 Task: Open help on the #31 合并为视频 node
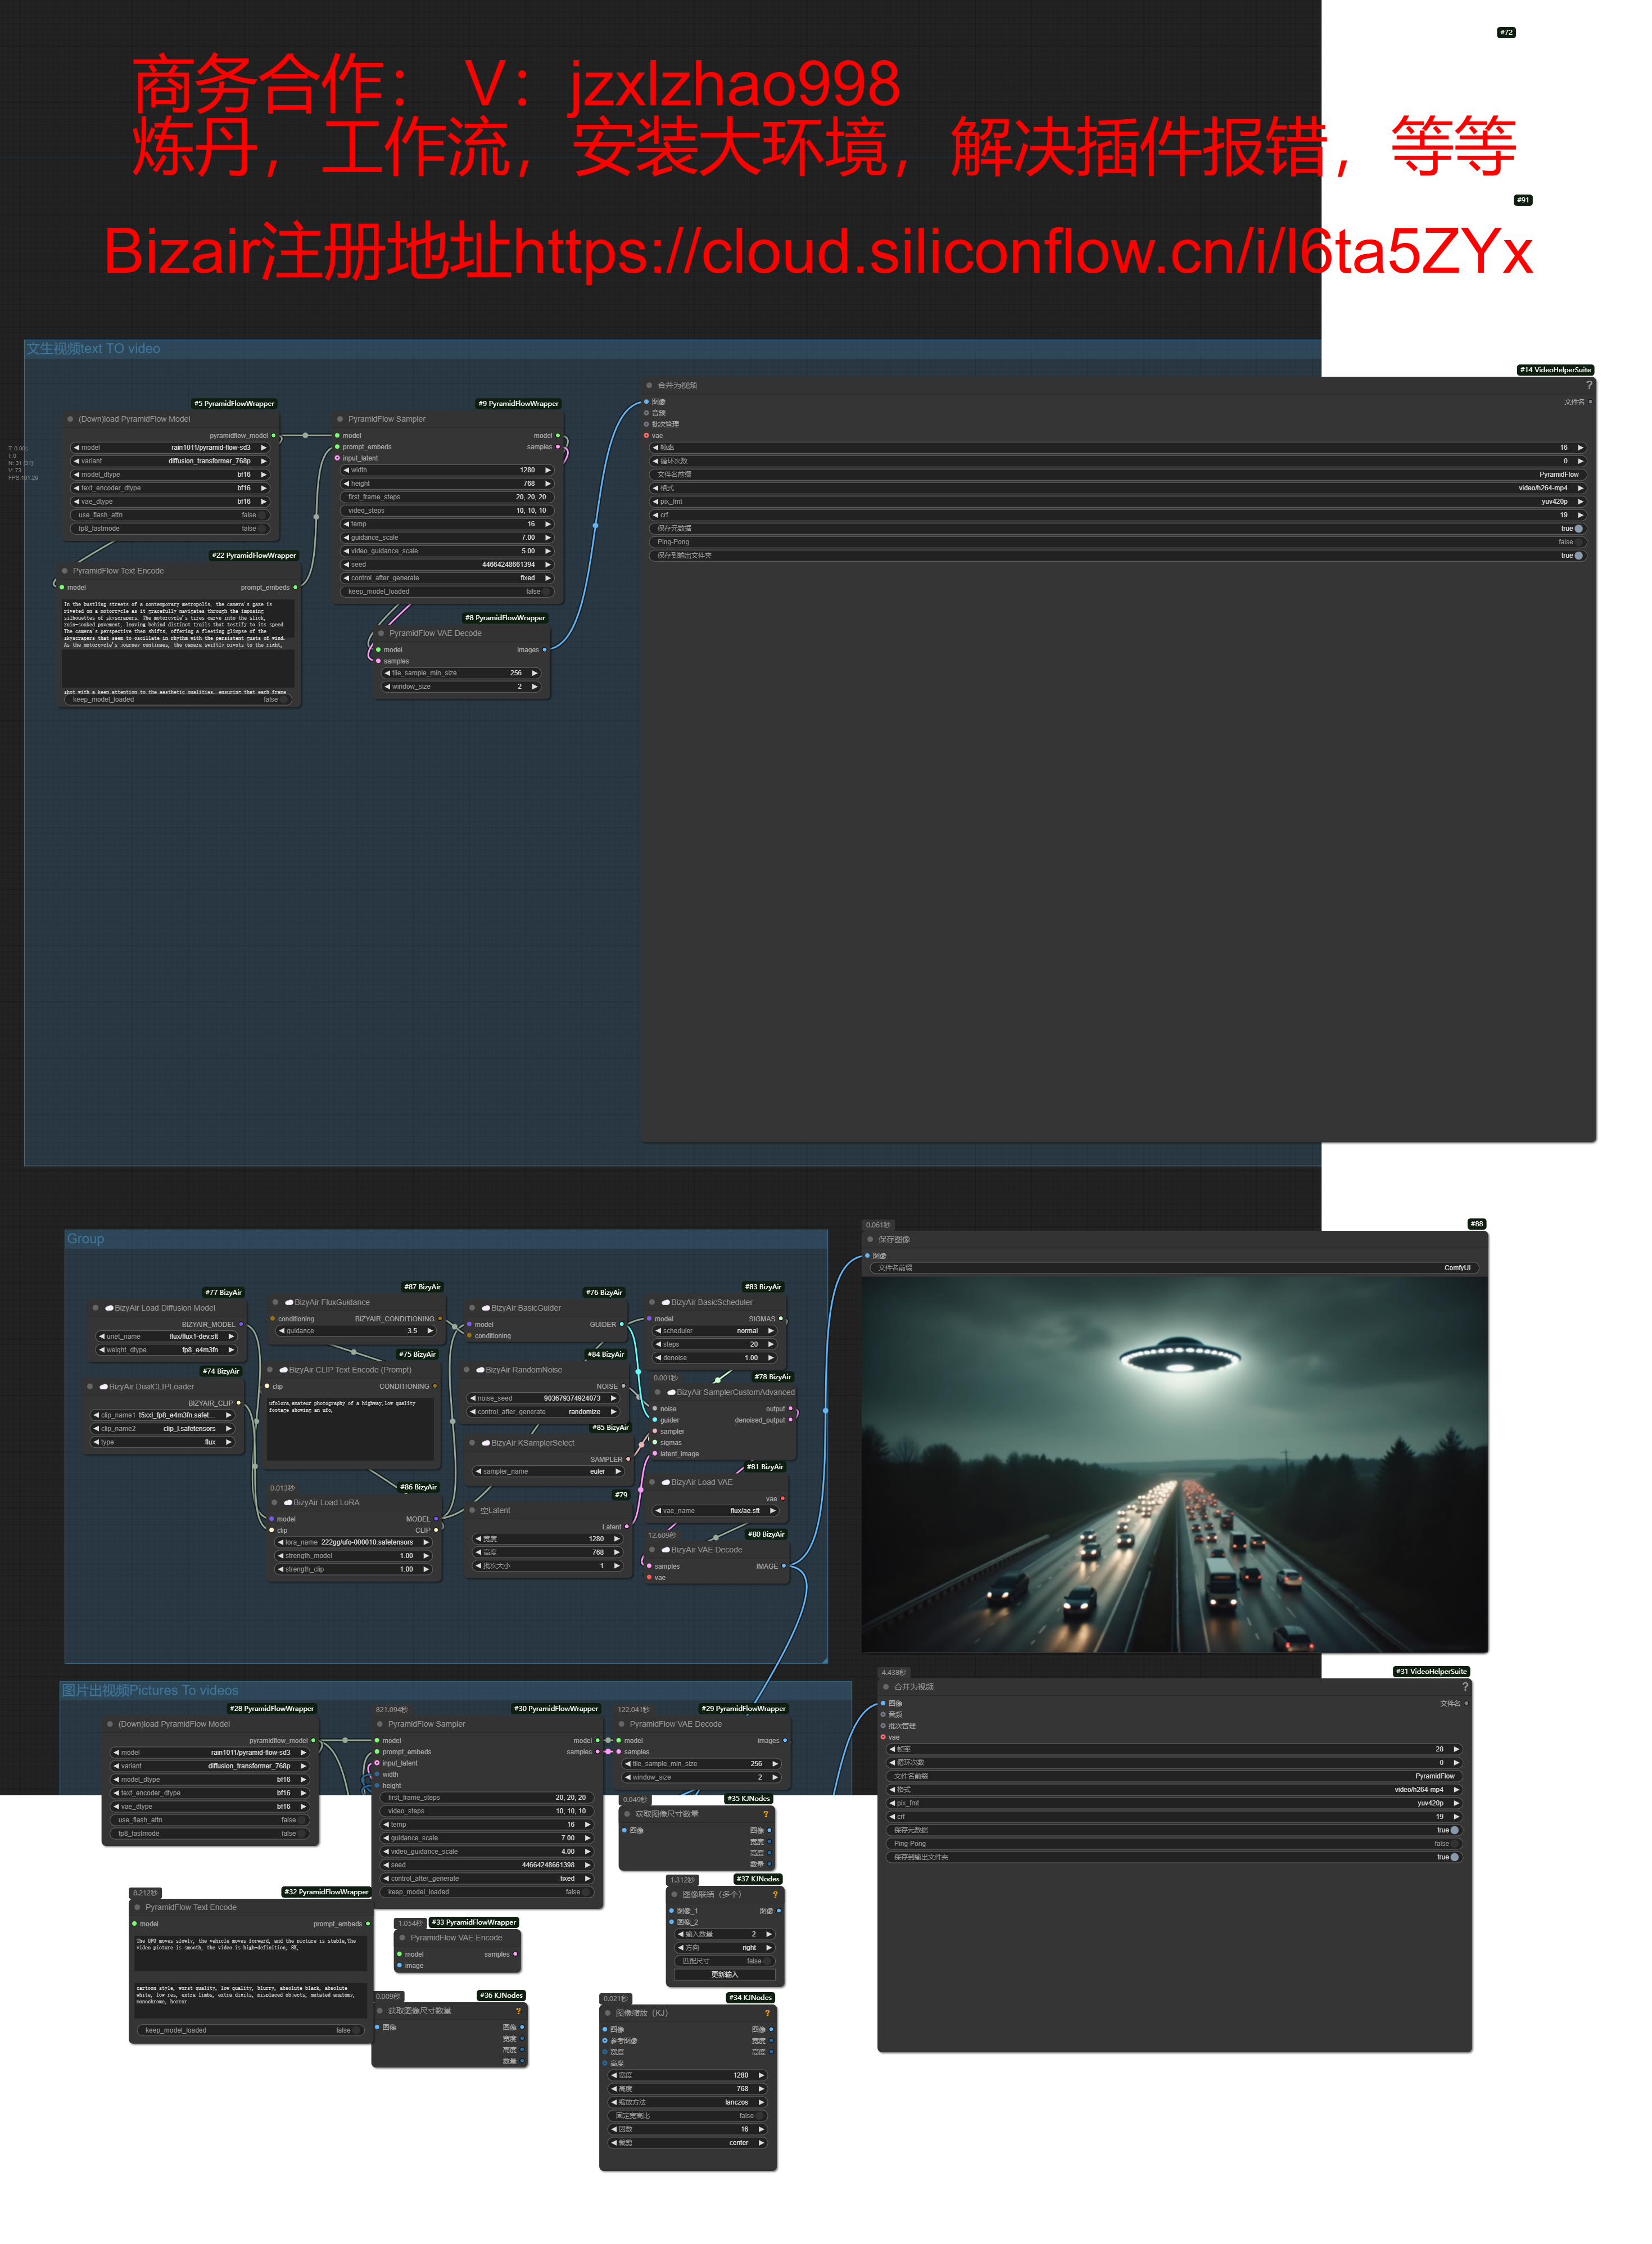1465,1687
